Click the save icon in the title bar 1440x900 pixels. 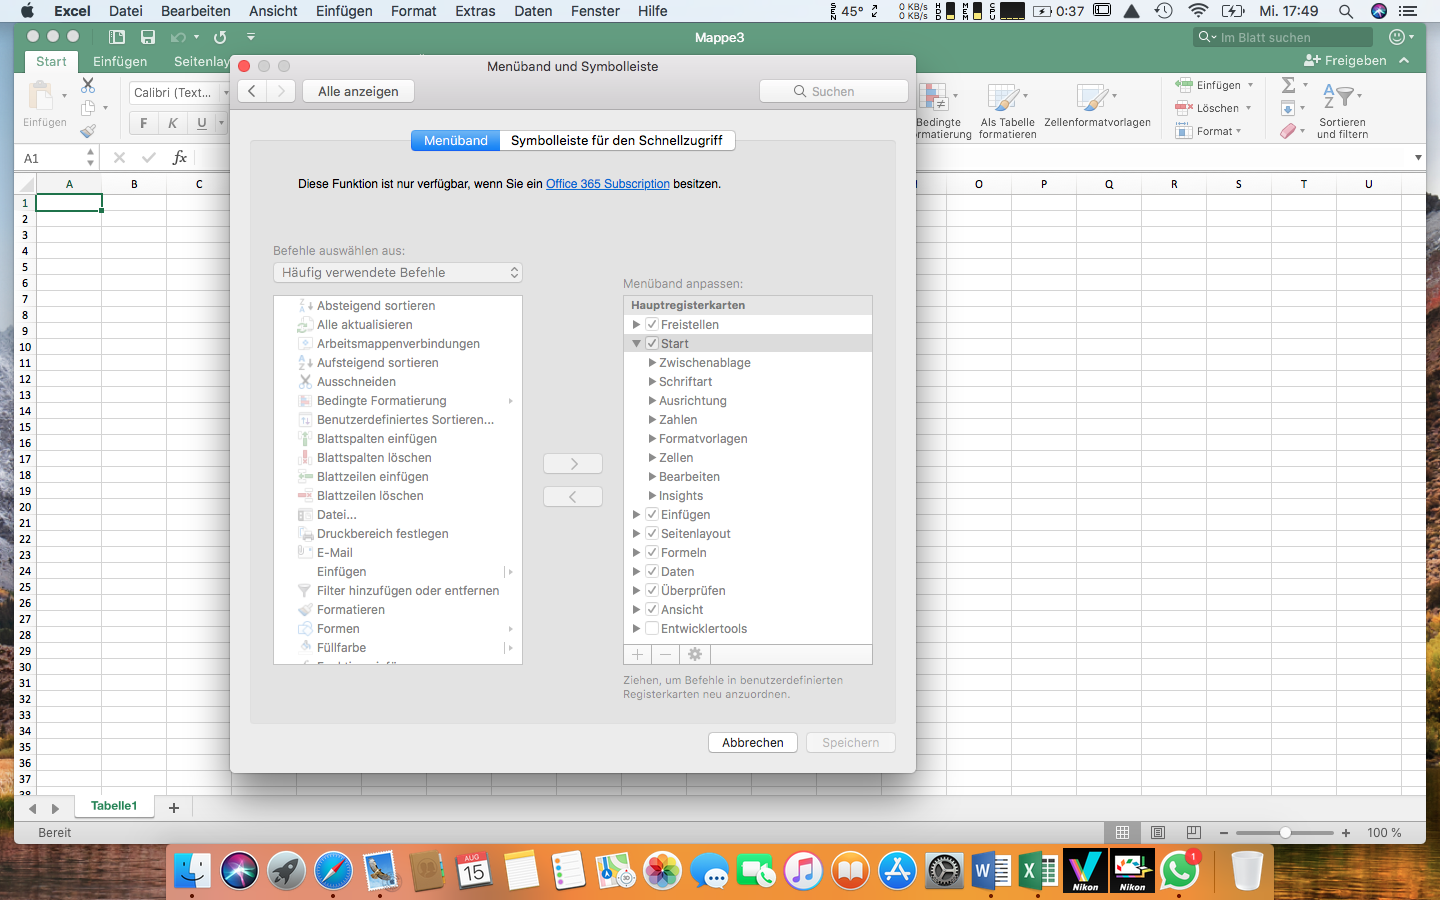(x=148, y=37)
